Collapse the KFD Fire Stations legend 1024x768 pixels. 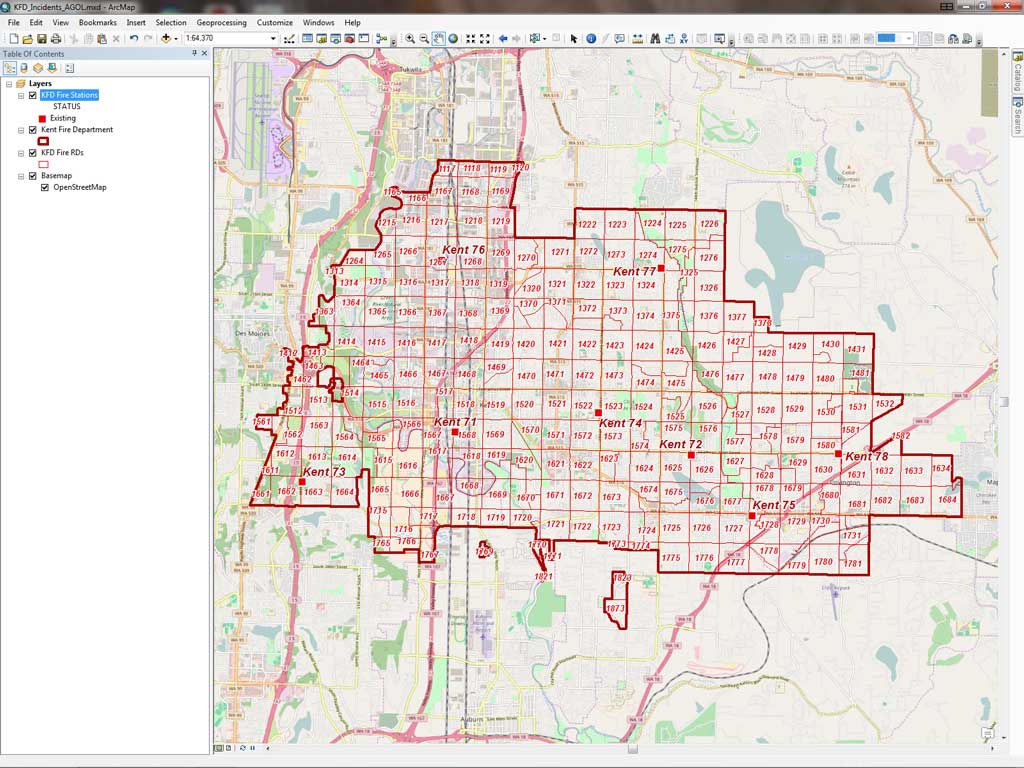(21, 95)
